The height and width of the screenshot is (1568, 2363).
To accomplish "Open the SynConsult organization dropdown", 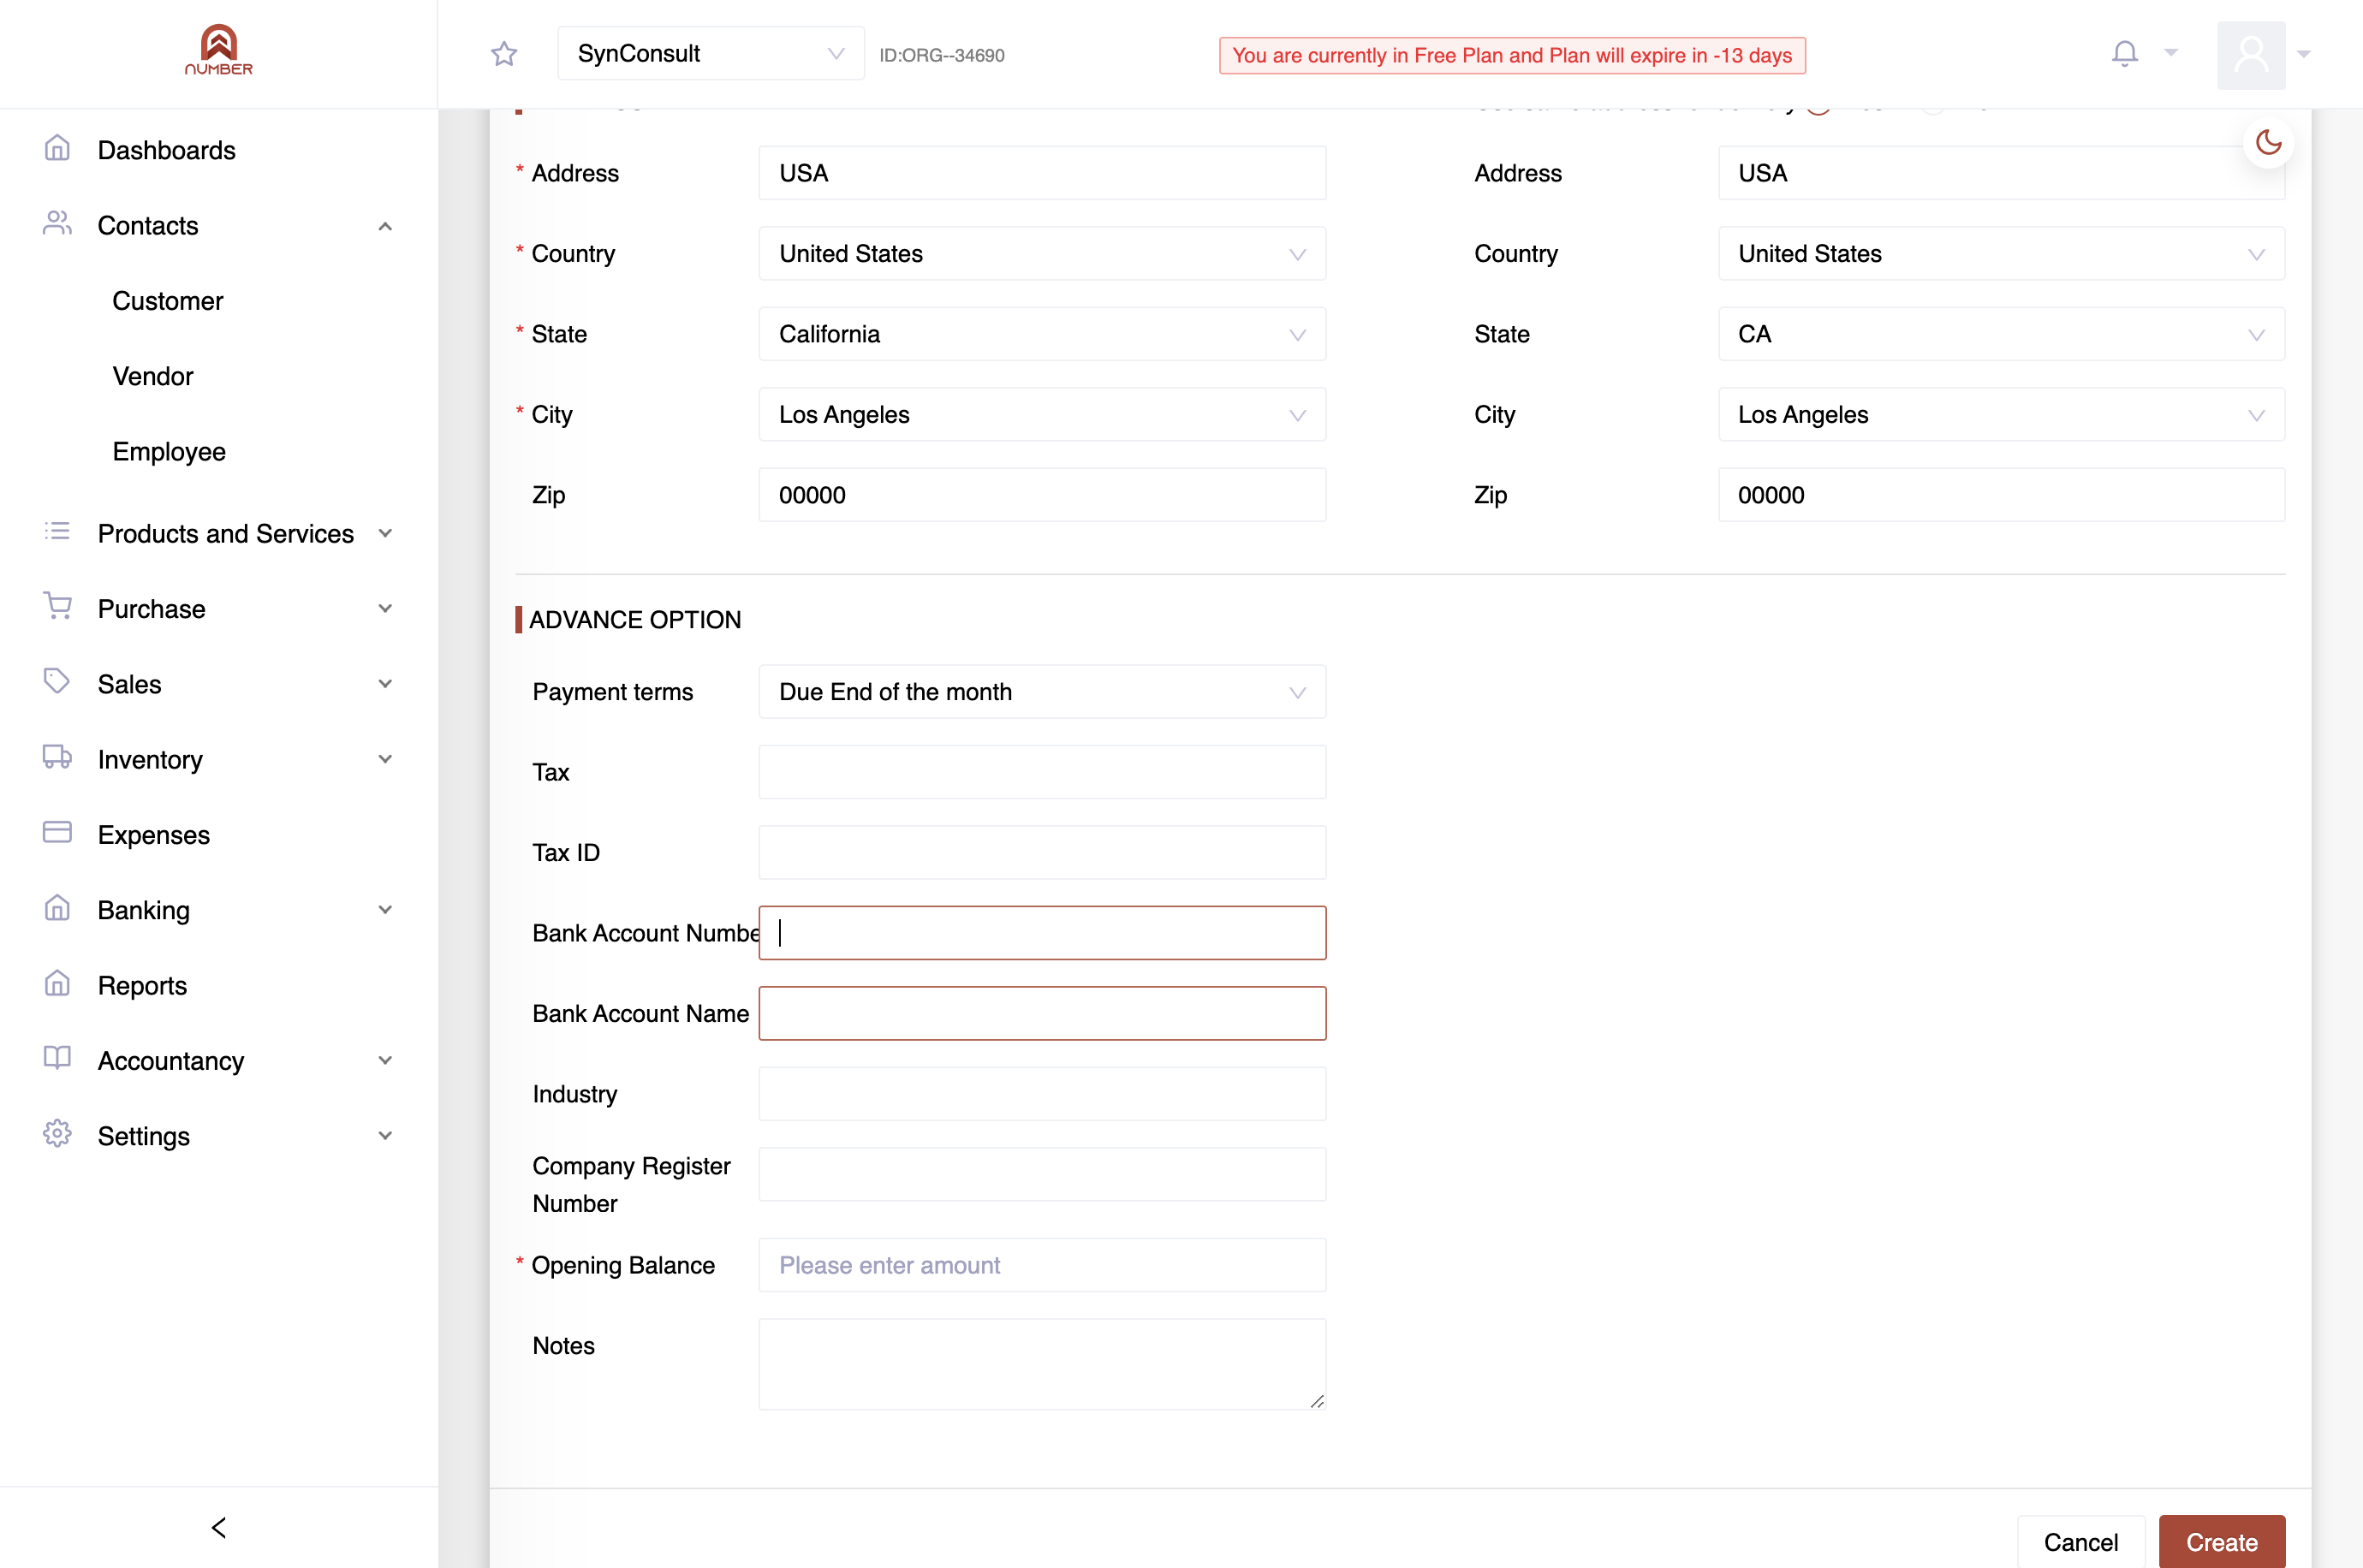I will click(711, 54).
